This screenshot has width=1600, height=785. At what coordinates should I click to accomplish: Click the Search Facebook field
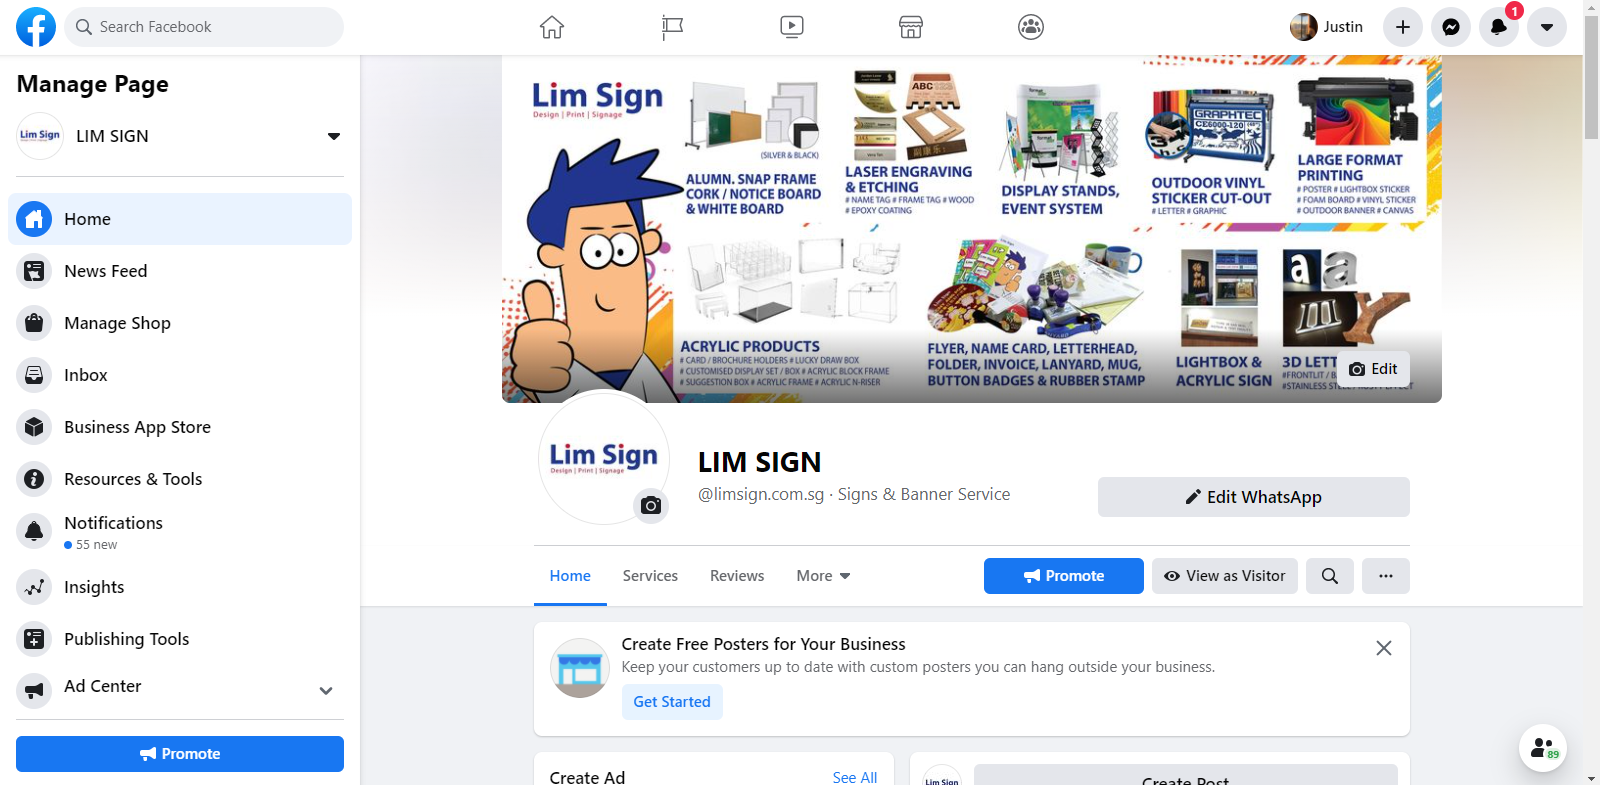point(204,27)
